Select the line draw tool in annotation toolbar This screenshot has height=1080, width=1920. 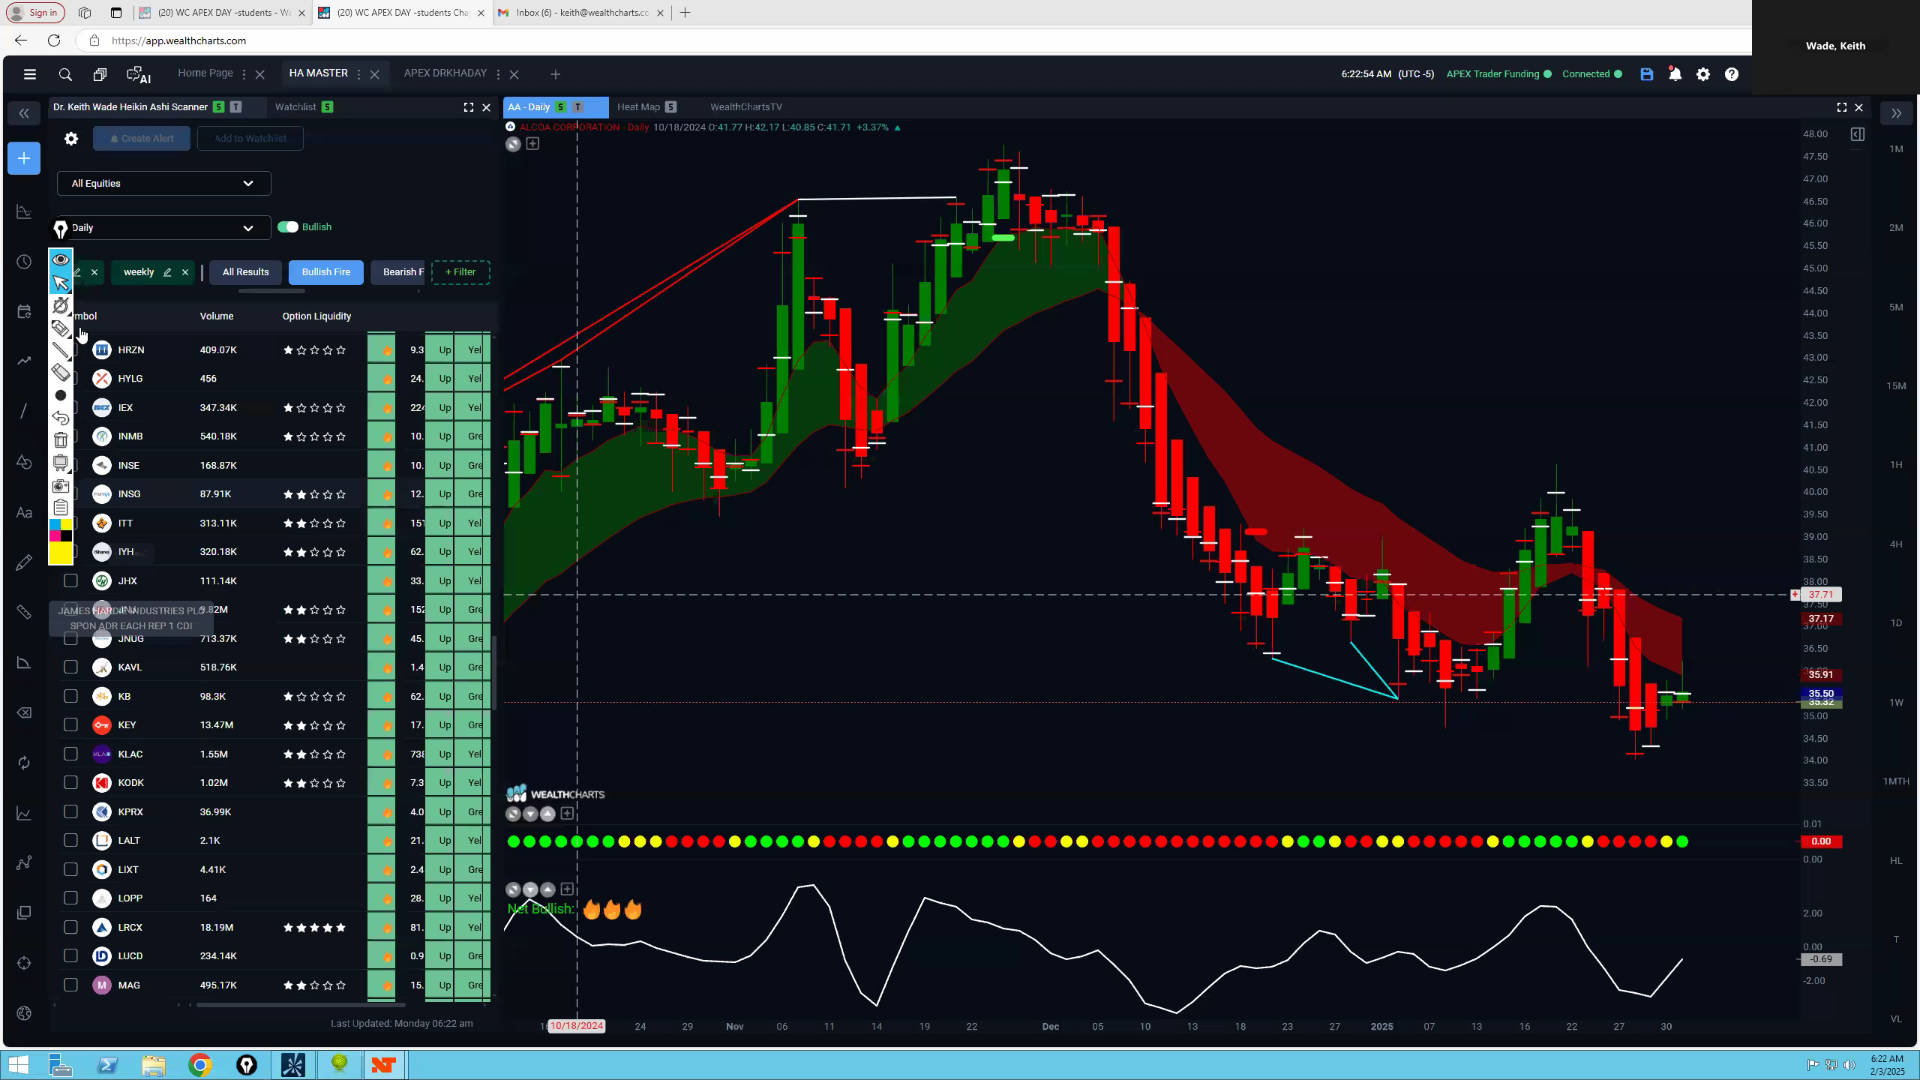click(61, 350)
